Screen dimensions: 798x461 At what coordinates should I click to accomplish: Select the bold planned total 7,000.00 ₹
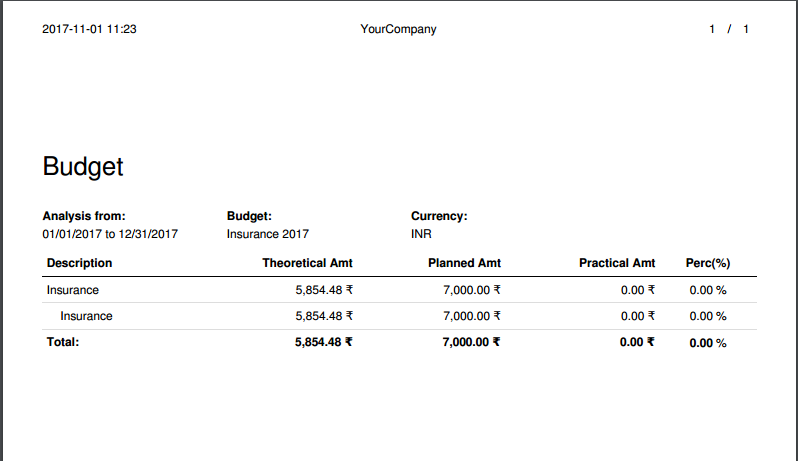point(471,342)
